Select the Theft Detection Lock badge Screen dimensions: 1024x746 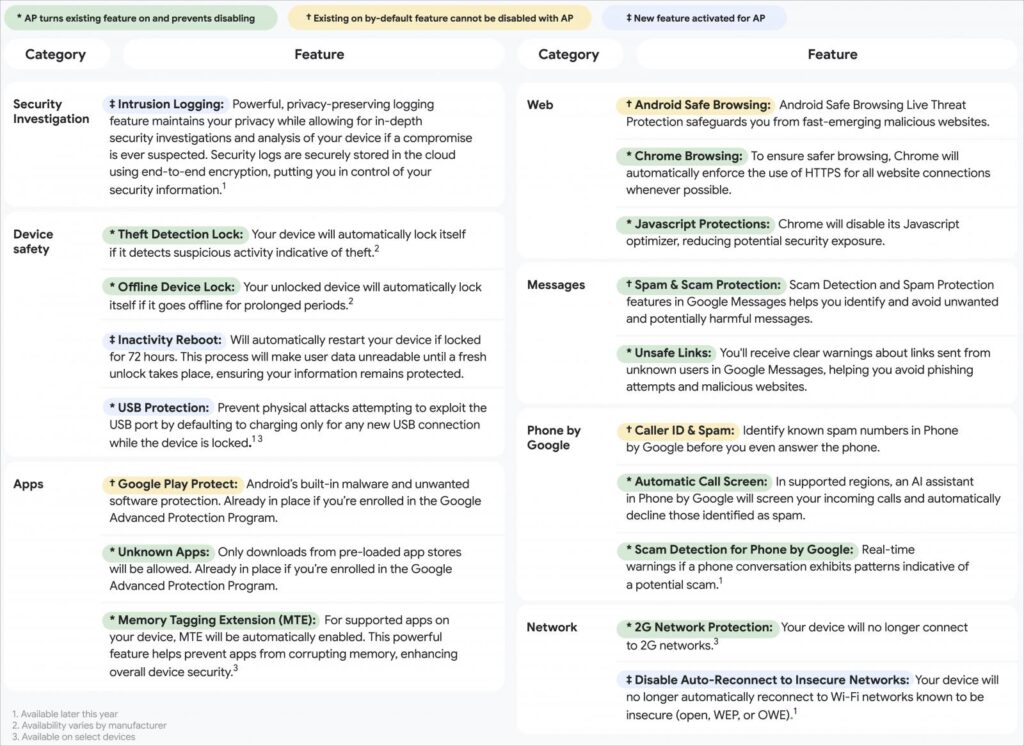[x=176, y=234]
